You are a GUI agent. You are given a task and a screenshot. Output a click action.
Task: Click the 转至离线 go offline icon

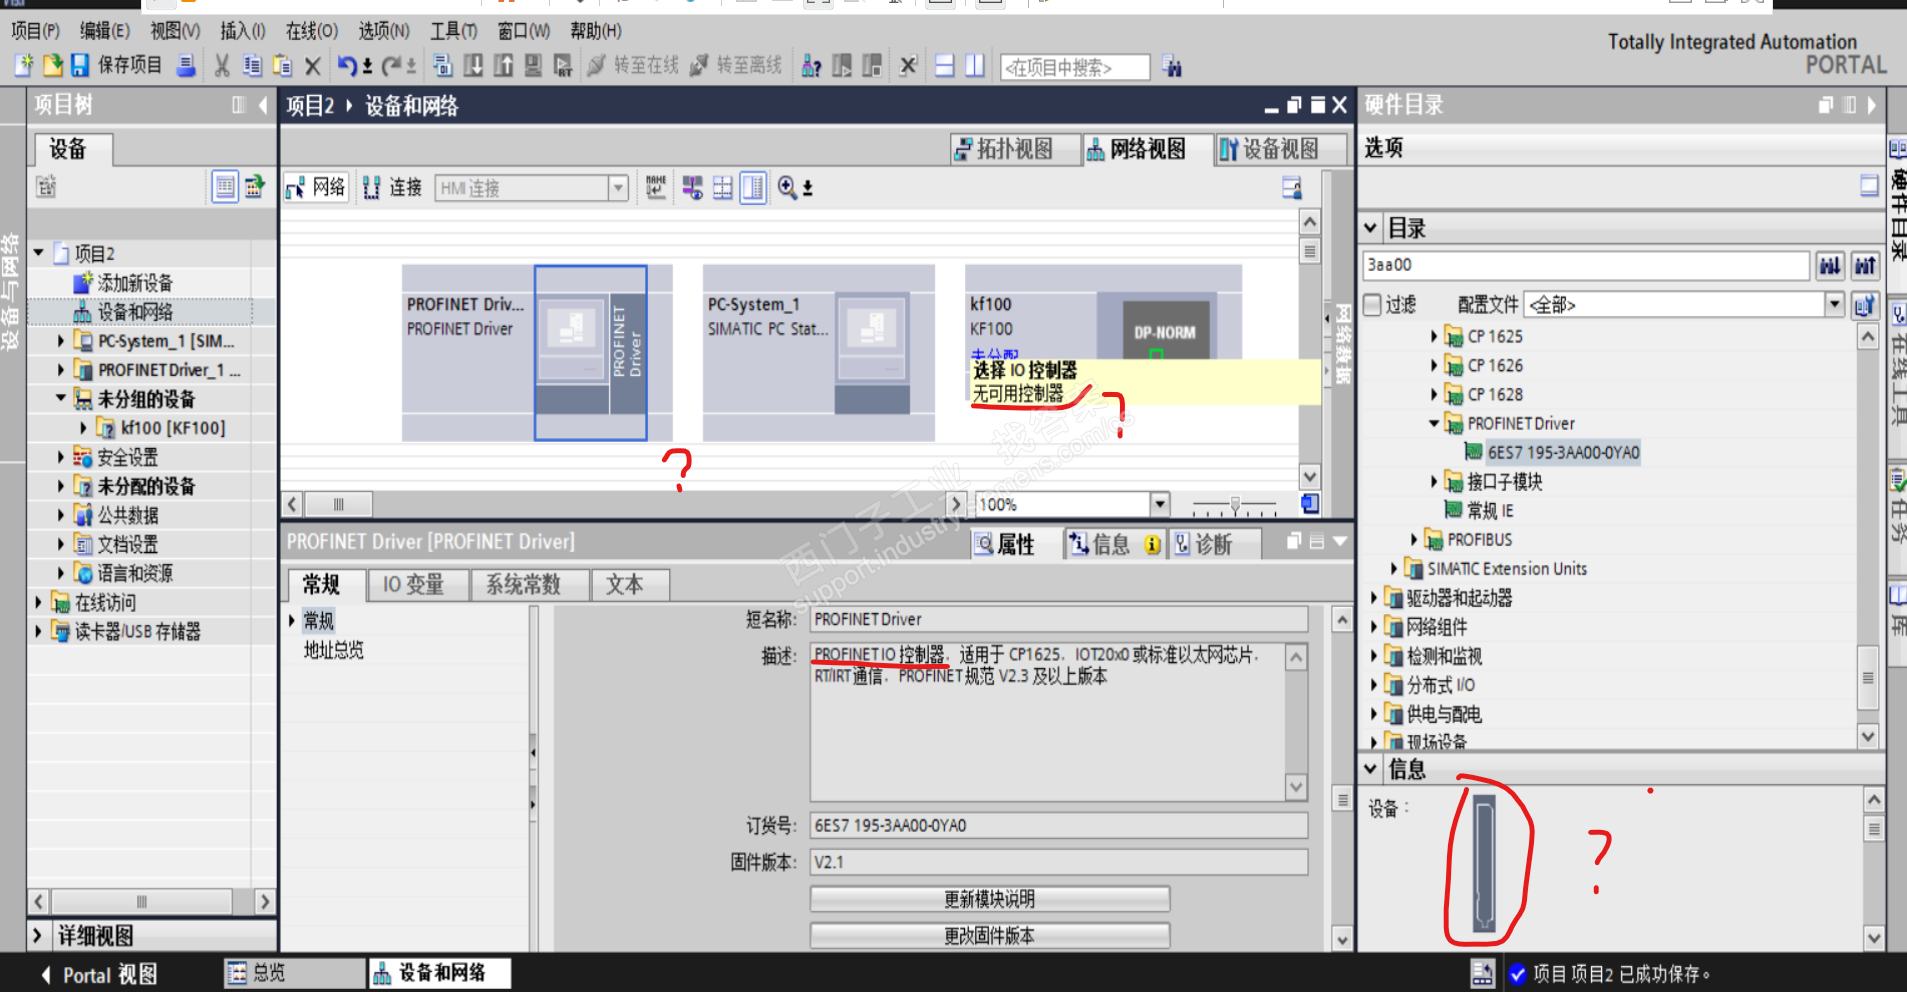click(699, 66)
